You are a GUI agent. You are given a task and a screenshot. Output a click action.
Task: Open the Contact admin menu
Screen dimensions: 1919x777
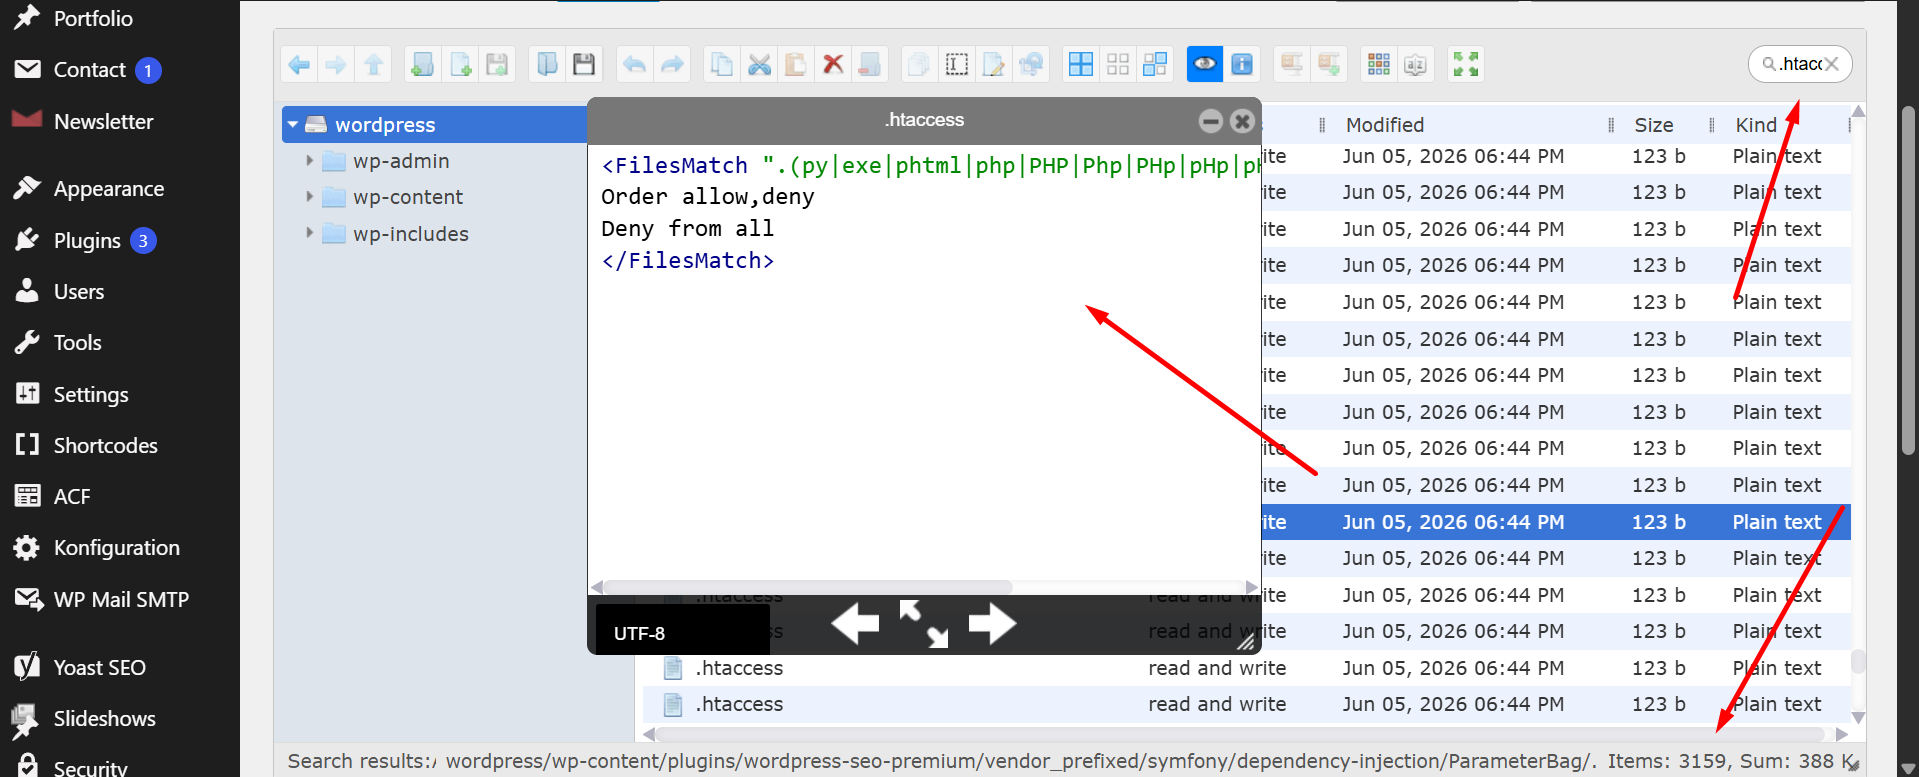click(x=89, y=70)
